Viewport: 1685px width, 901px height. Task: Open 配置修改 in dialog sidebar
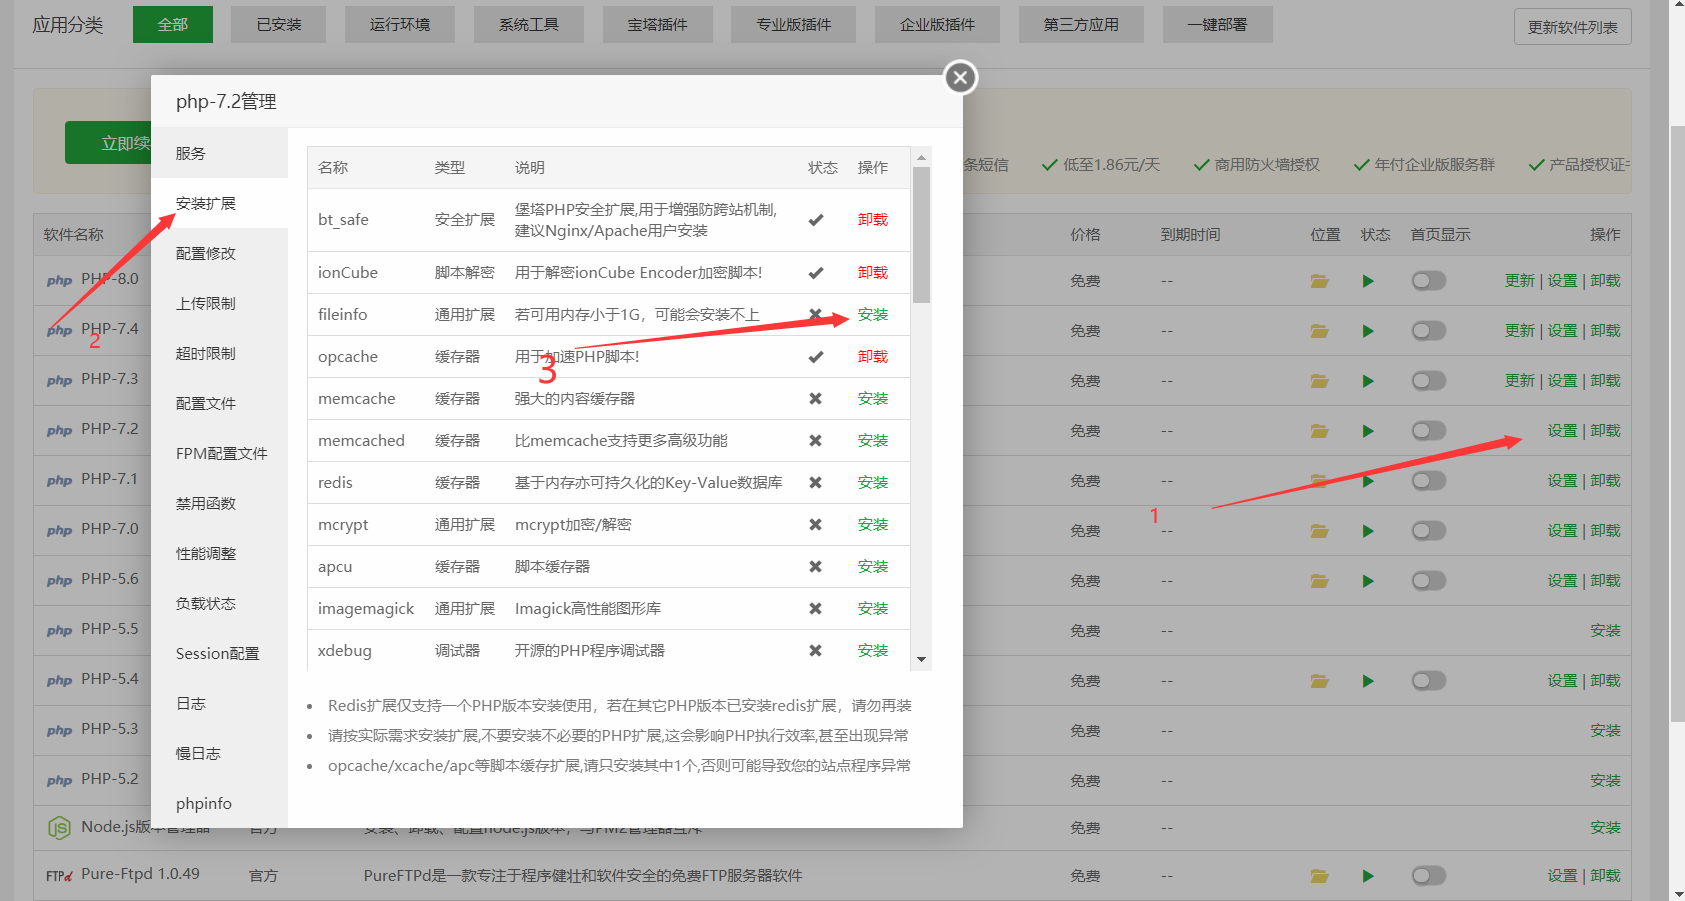(x=206, y=254)
